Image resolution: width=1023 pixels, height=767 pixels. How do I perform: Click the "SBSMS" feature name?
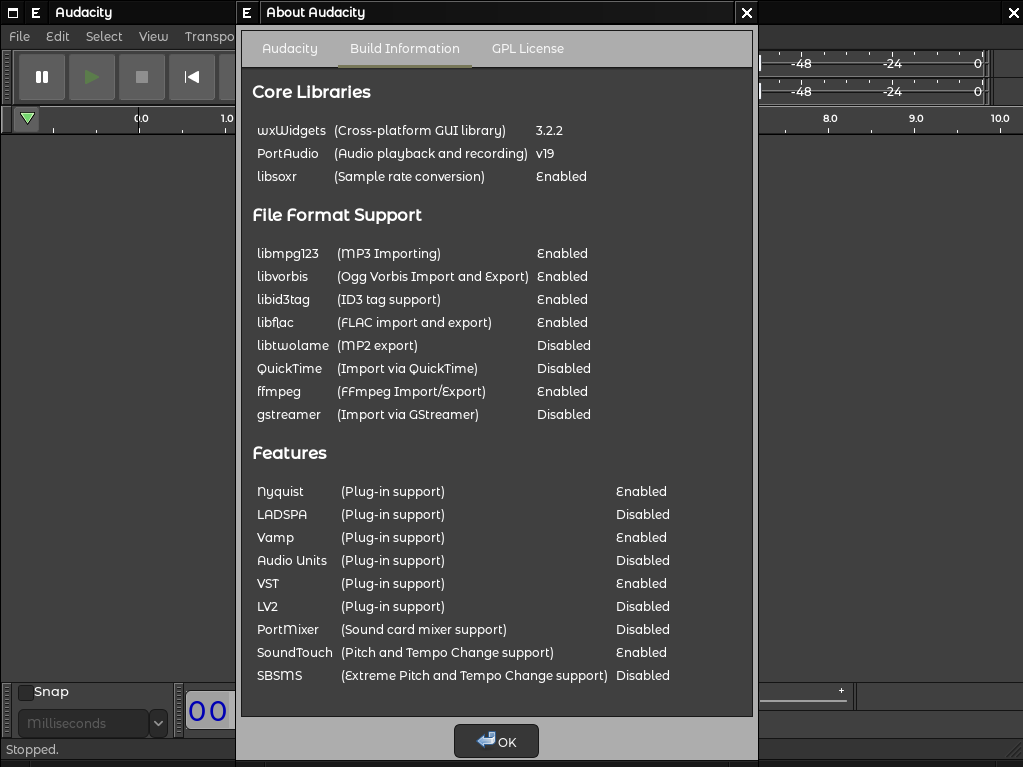pos(280,676)
